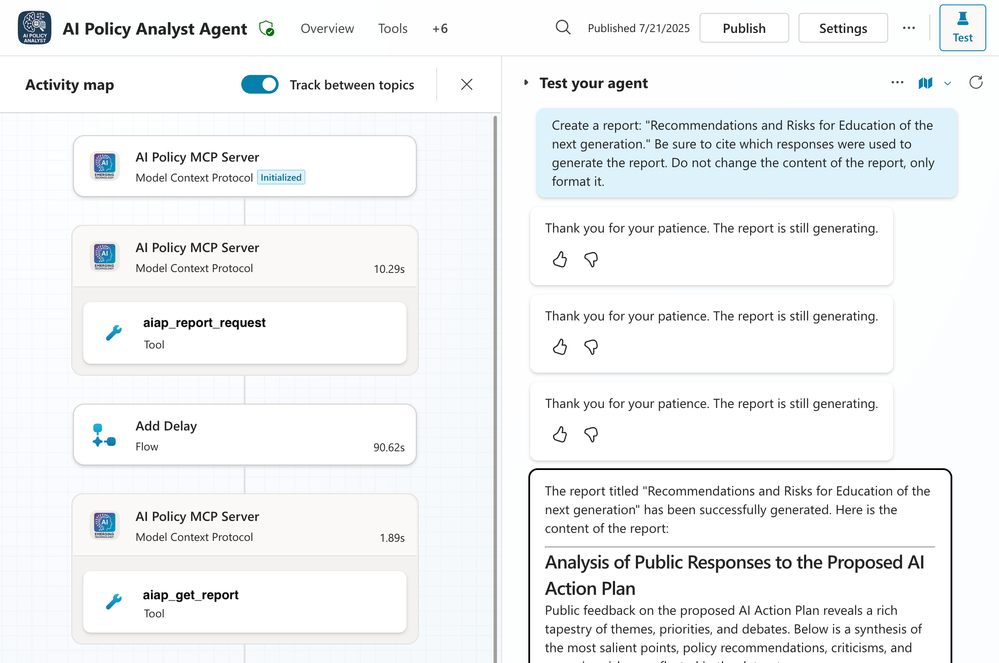The height and width of the screenshot is (663, 999).
Task: Refresh the test conversation
Action: tap(975, 82)
